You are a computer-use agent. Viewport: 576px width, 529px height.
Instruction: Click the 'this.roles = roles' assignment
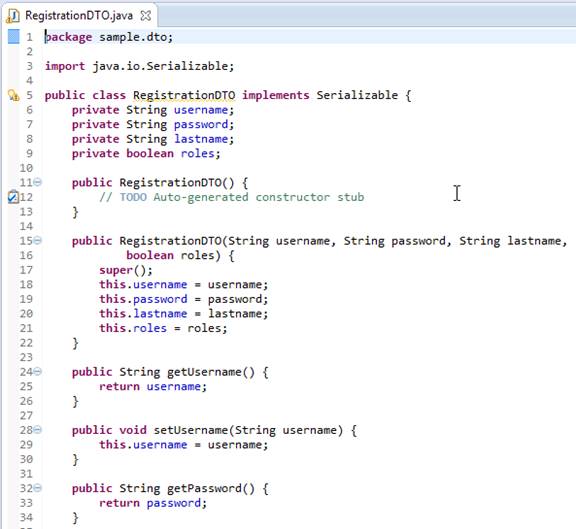coord(163,328)
